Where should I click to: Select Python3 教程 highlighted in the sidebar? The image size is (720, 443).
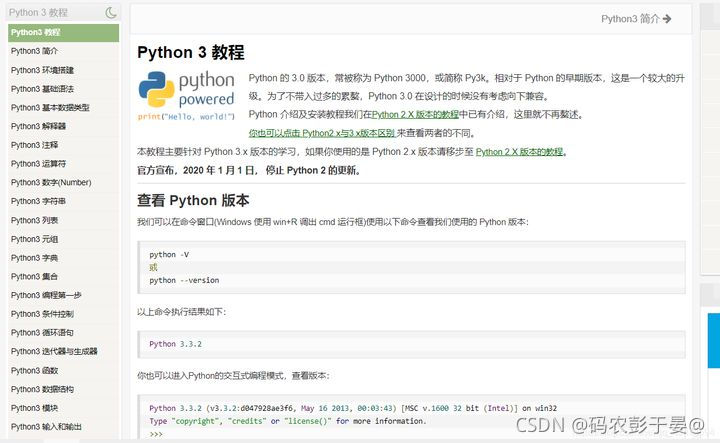pyautogui.click(x=63, y=33)
